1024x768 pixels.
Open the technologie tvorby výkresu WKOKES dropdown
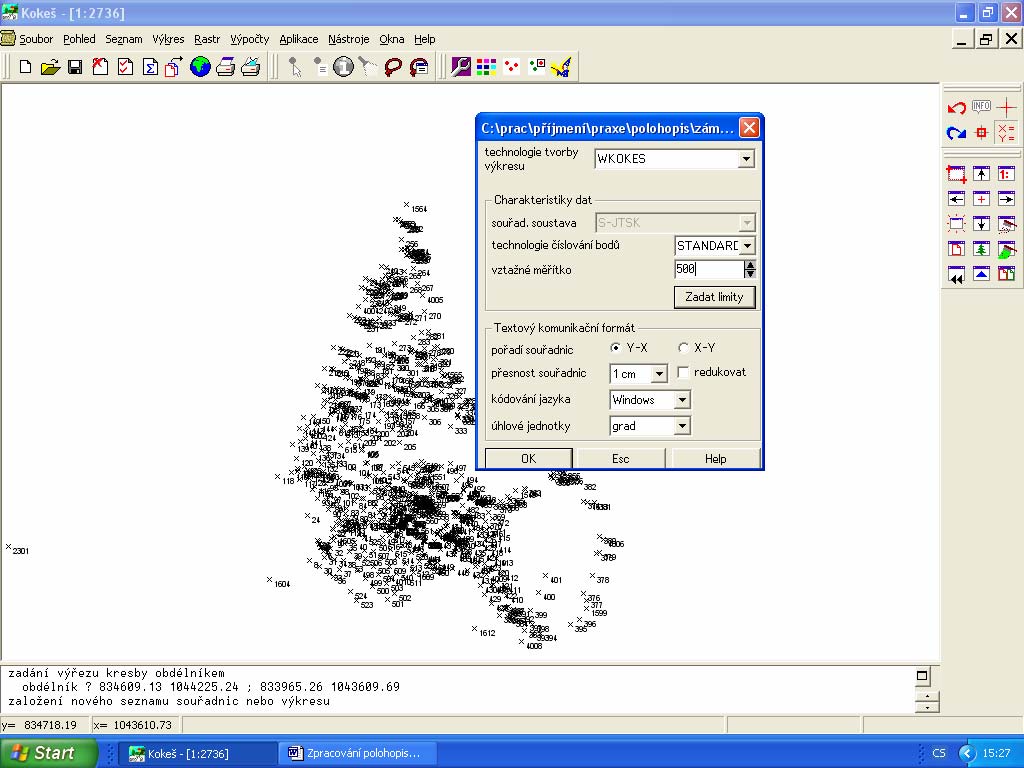pos(746,159)
